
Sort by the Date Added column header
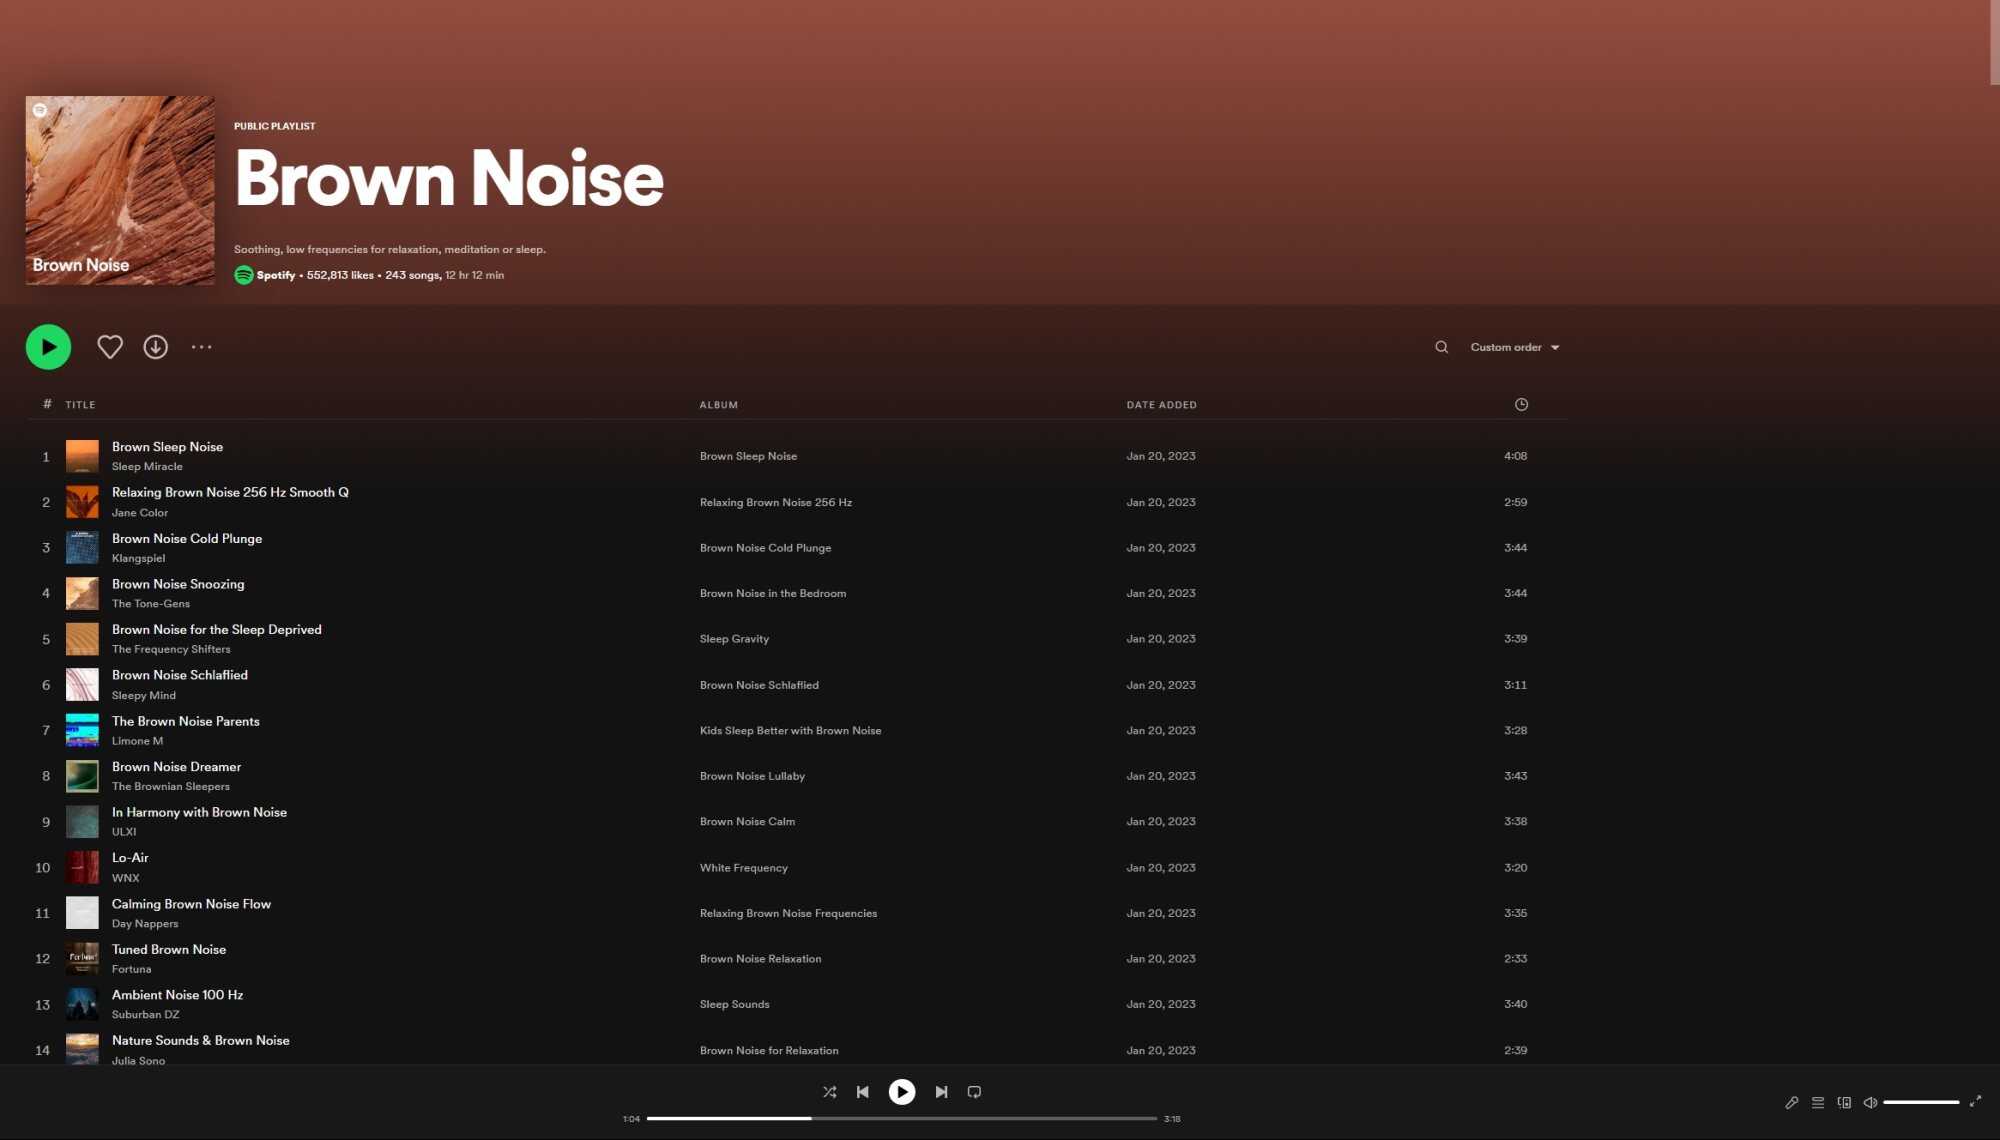[1161, 405]
